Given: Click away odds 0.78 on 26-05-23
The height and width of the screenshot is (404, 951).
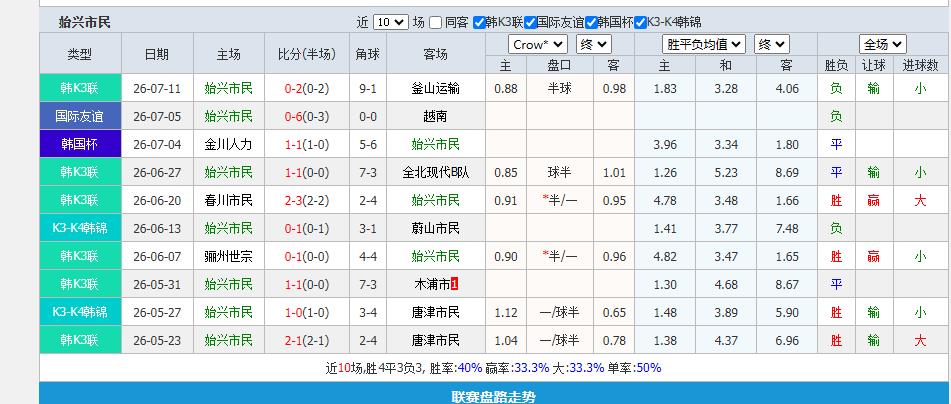Looking at the screenshot, I should (x=614, y=340).
